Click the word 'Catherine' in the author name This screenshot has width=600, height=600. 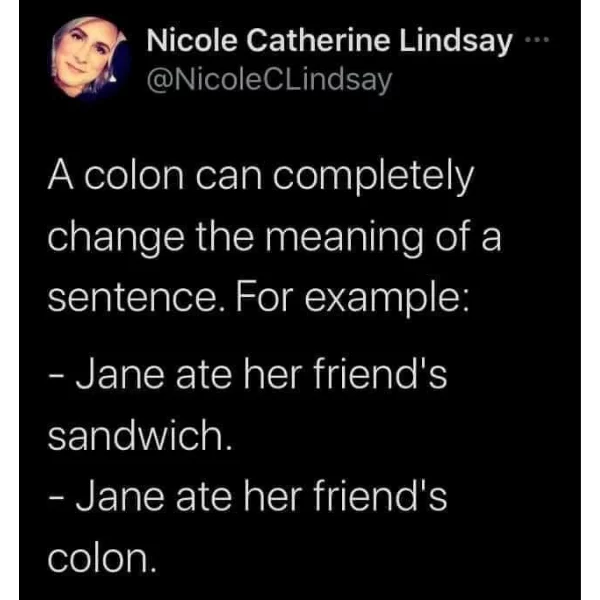(x=318, y=40)
